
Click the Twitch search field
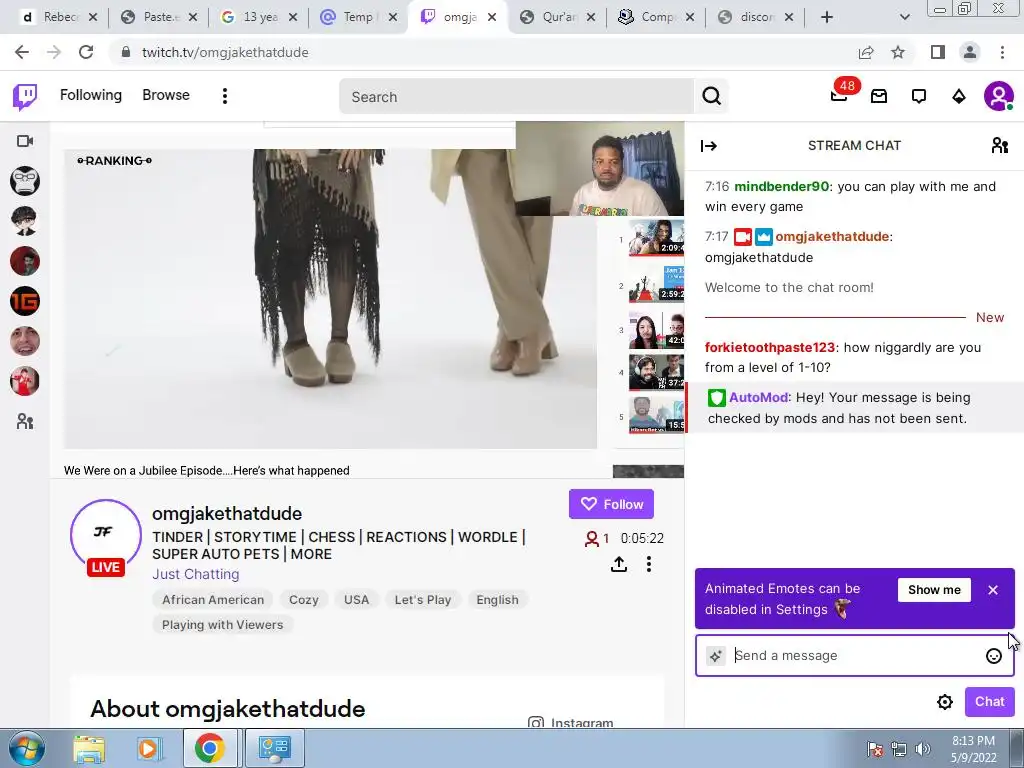(x=516, y=97)
